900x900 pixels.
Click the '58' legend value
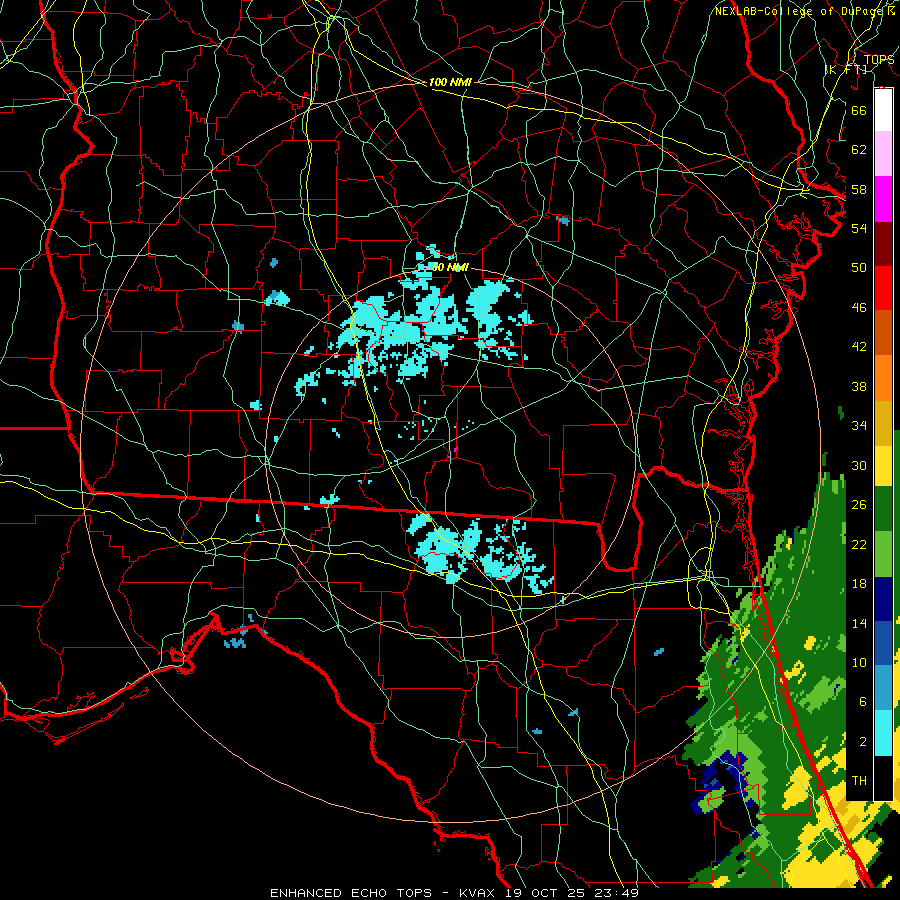[x=859, y=189]
